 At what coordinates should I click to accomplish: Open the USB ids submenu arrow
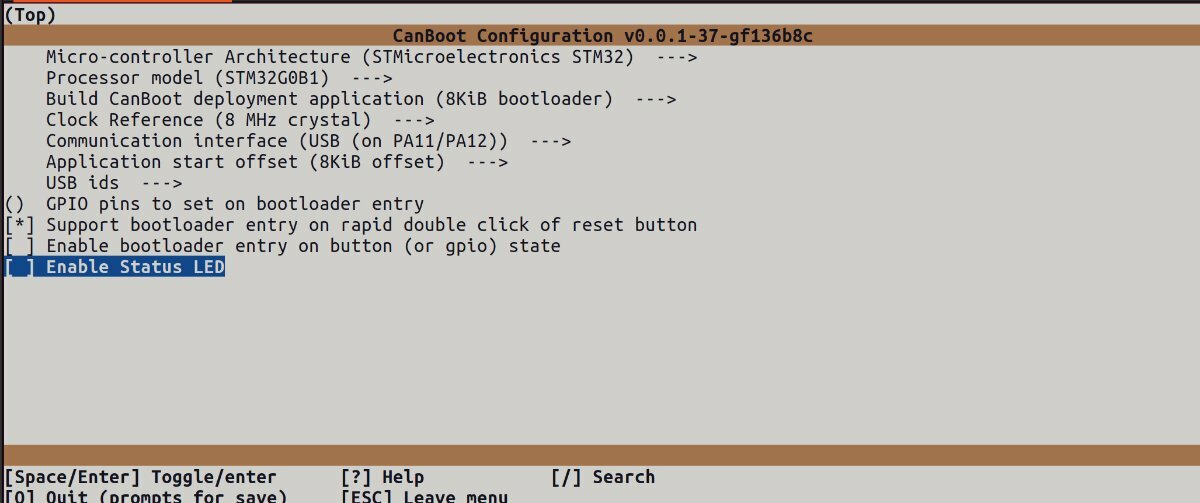click(162, 183)
